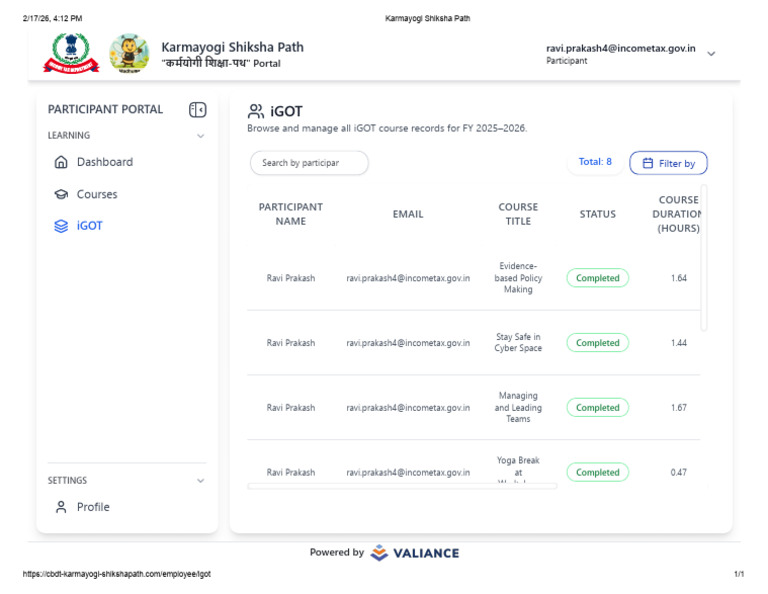
Task: Click the bee mascot logo
Action: pos(129,53)
